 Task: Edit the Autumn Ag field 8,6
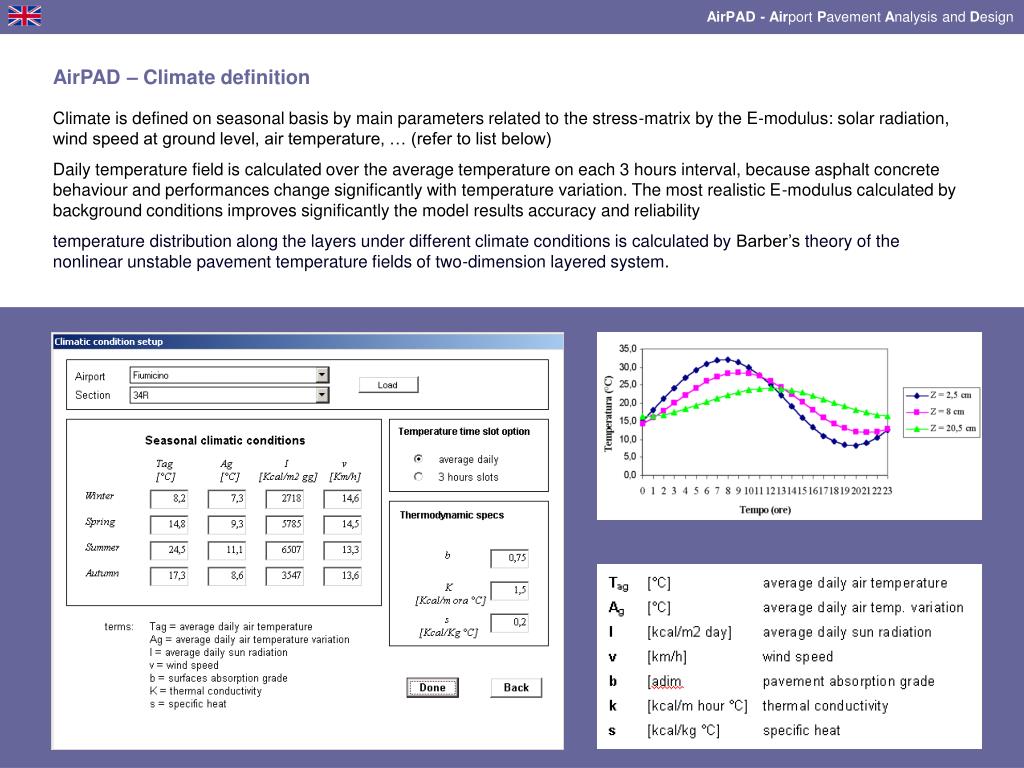227,576
